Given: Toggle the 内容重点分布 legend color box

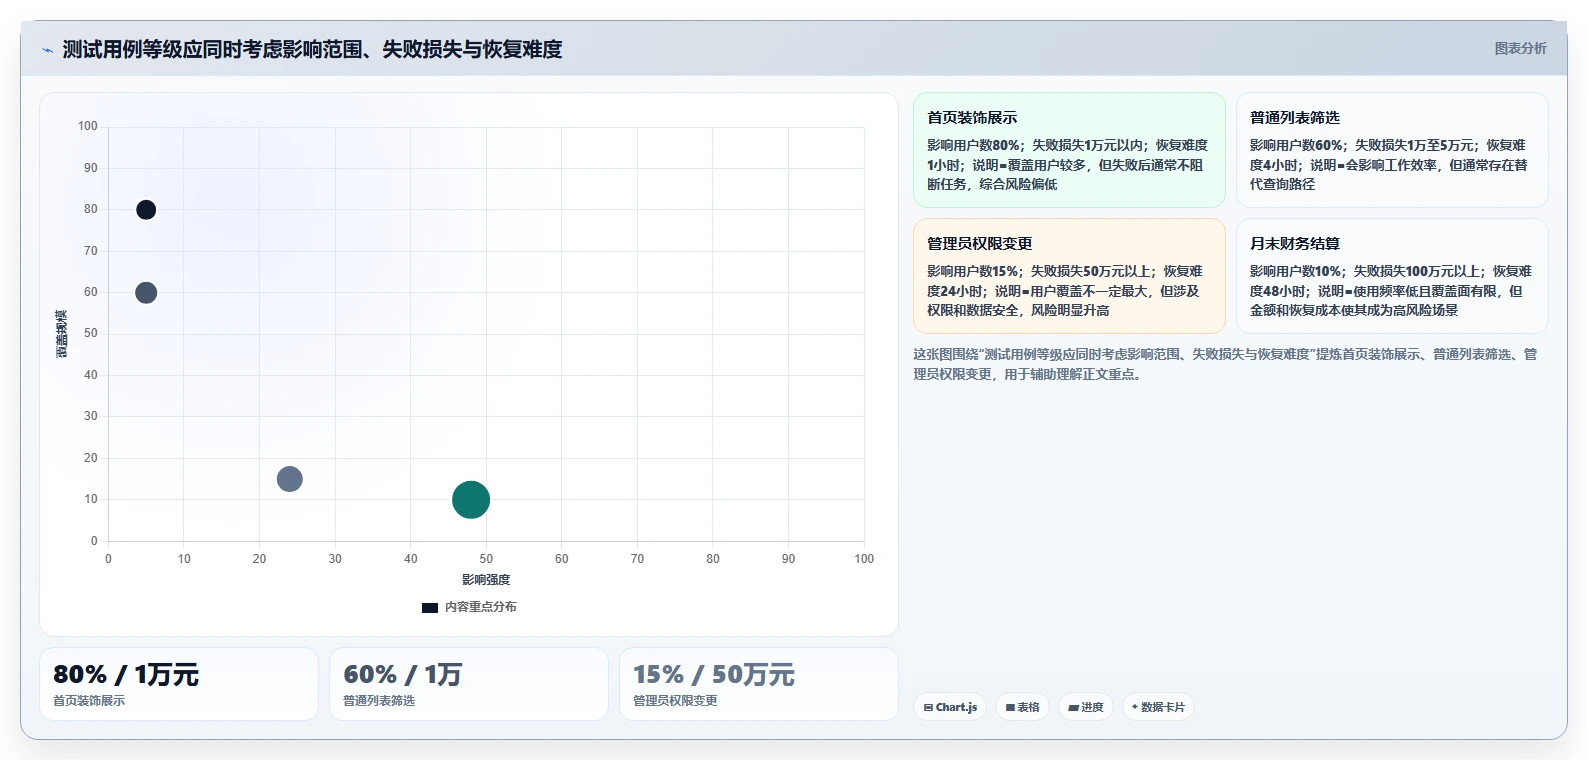Looking at the screenshot, I should (430, 607).
